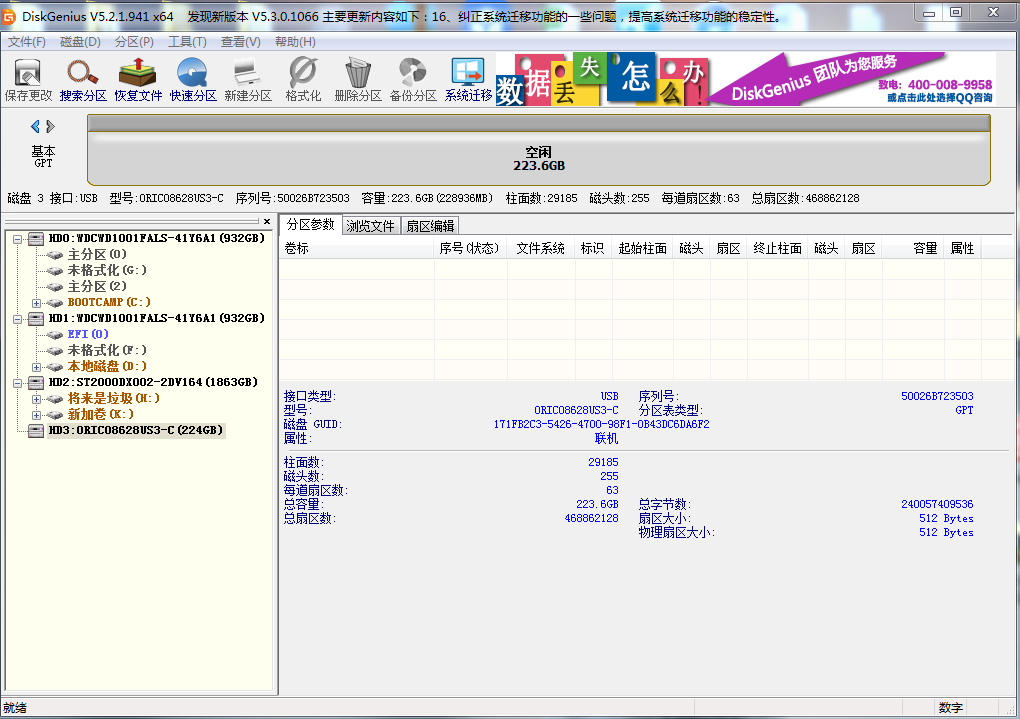
Task: Switch to the 扇区编辑 tab
Action: [430, 226]
